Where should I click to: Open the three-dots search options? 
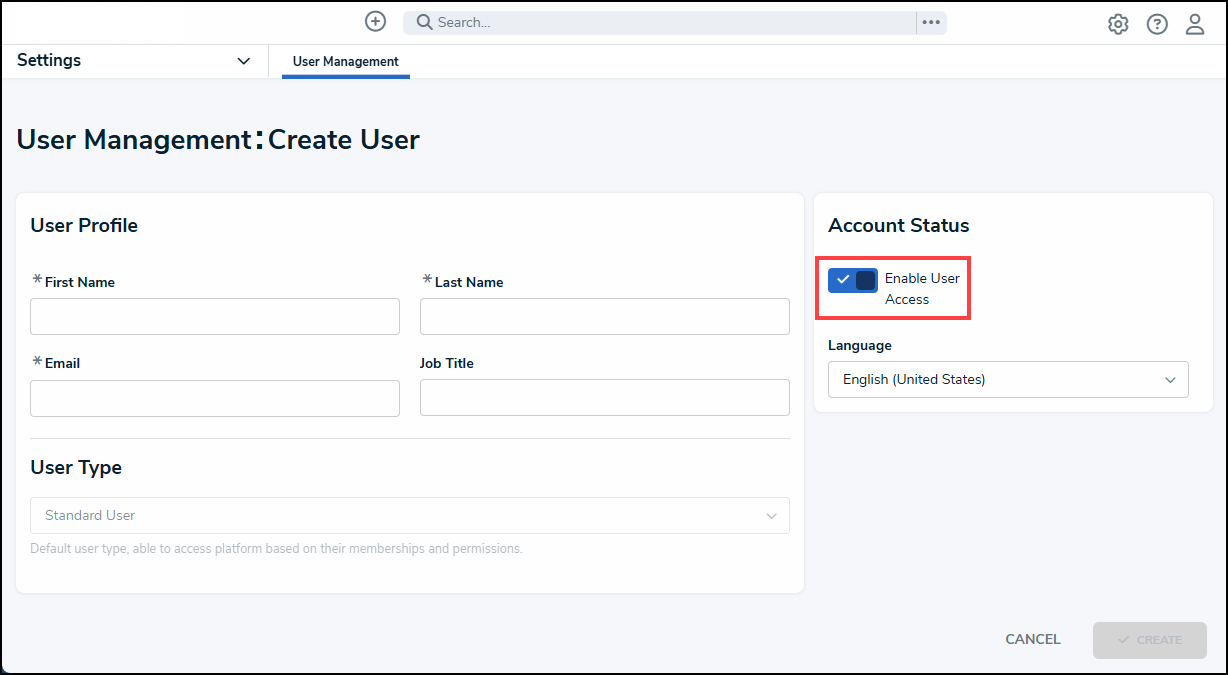(931, 22)
